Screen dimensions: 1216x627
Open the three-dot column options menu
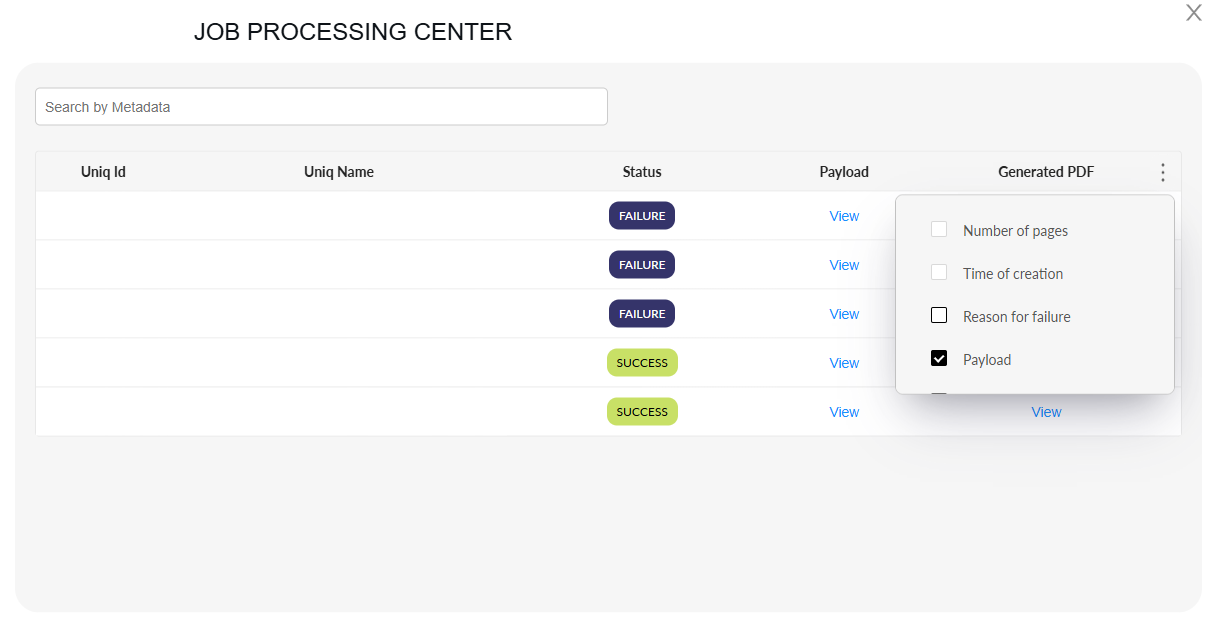(x=1162, y=172)
